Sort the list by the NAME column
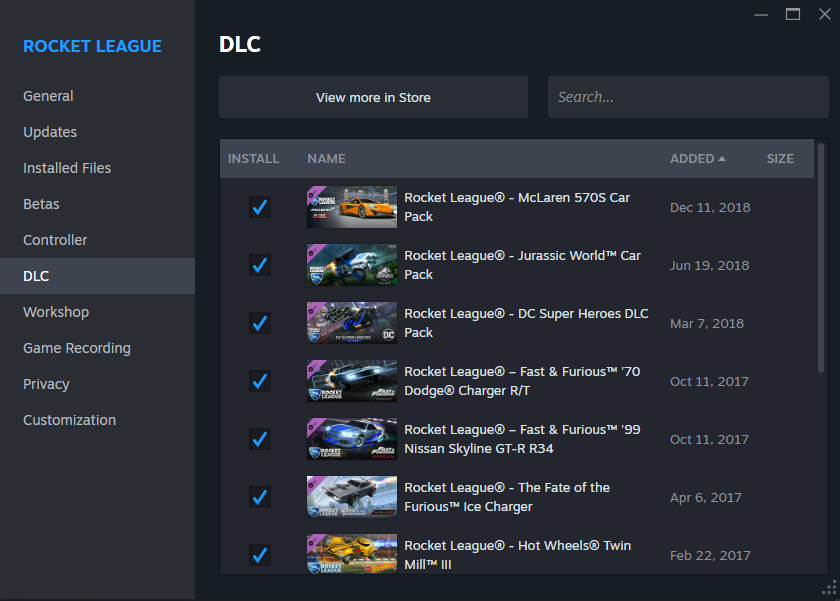The width and height of the screenshot is (840, 601). [326, 158]
